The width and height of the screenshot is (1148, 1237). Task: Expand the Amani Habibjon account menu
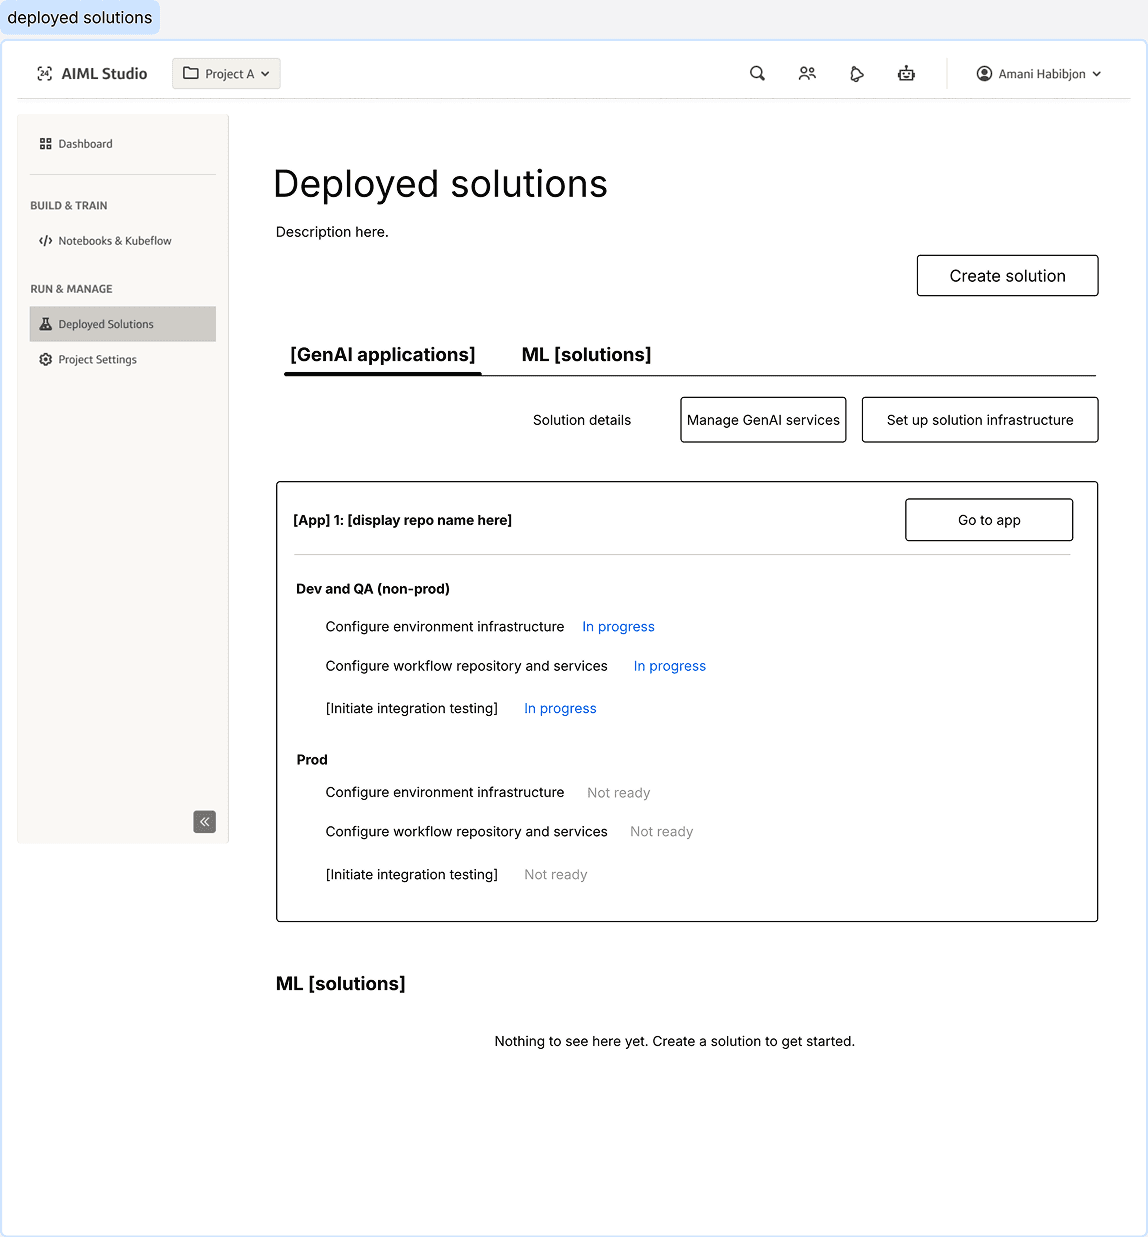[1039, 74]
